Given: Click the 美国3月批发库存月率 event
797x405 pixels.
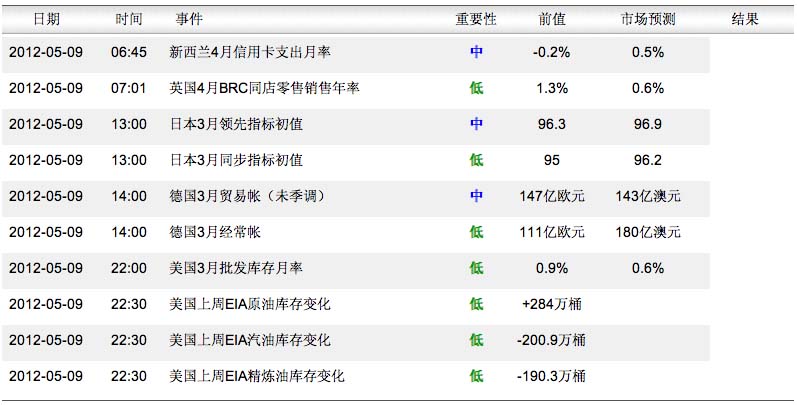Looking at the screenshot, I should (236, 268).
